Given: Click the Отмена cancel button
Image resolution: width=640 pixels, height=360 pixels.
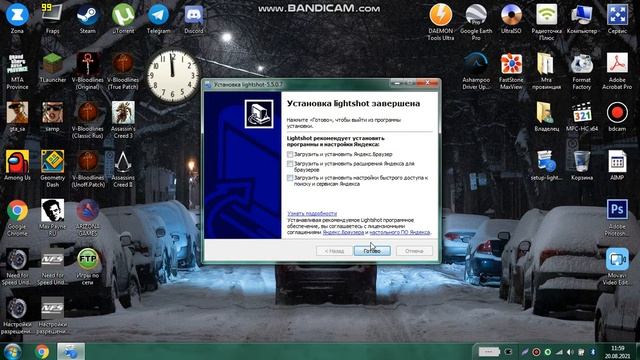Looking at the screenshot, I should 414,251.
